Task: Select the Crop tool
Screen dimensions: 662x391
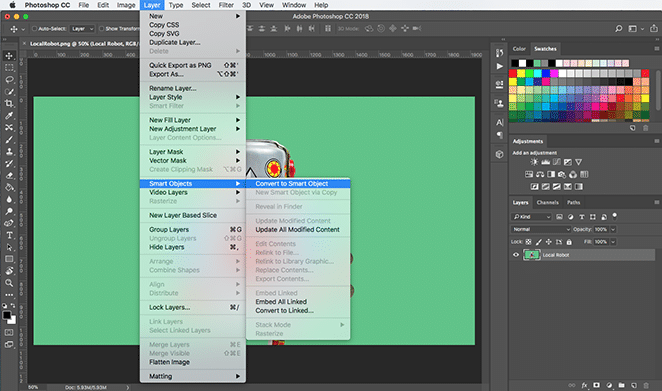Action: (x=9, y=103)
